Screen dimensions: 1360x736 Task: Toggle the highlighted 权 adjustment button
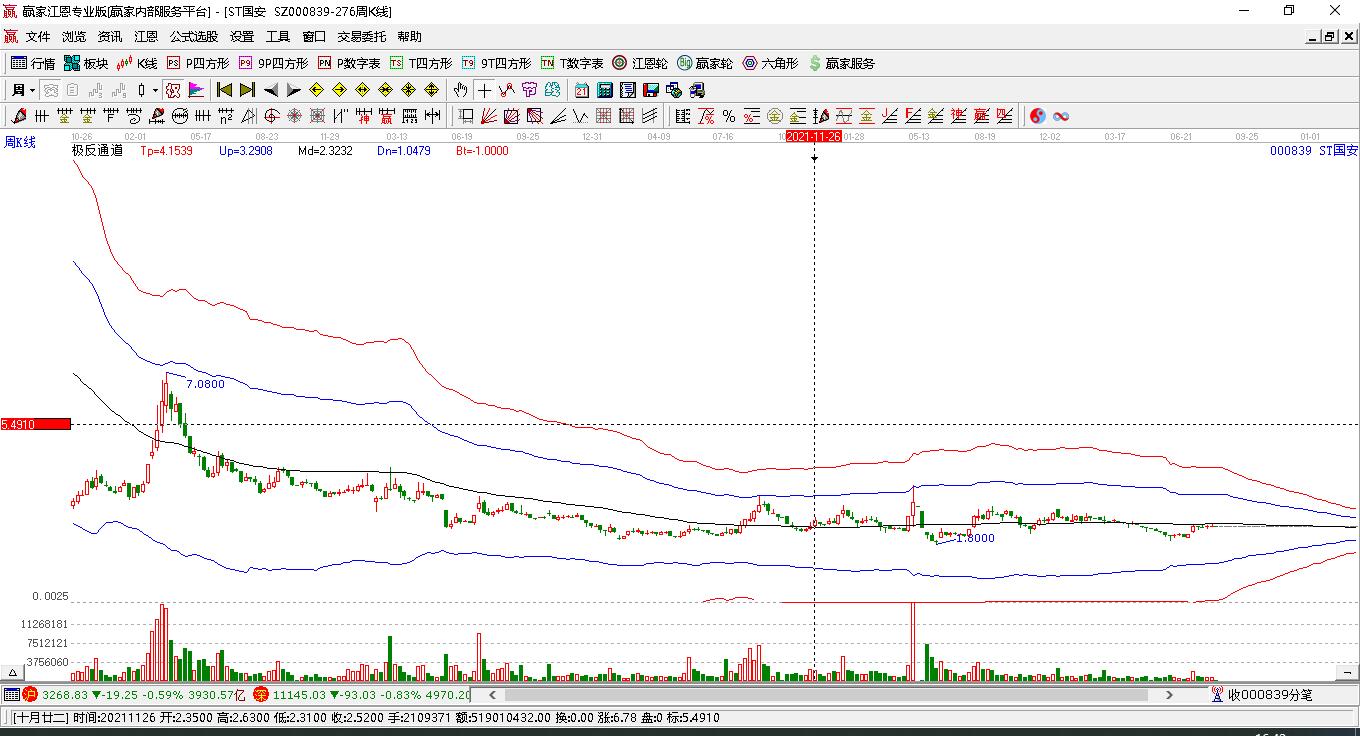[x=173, y=90]
